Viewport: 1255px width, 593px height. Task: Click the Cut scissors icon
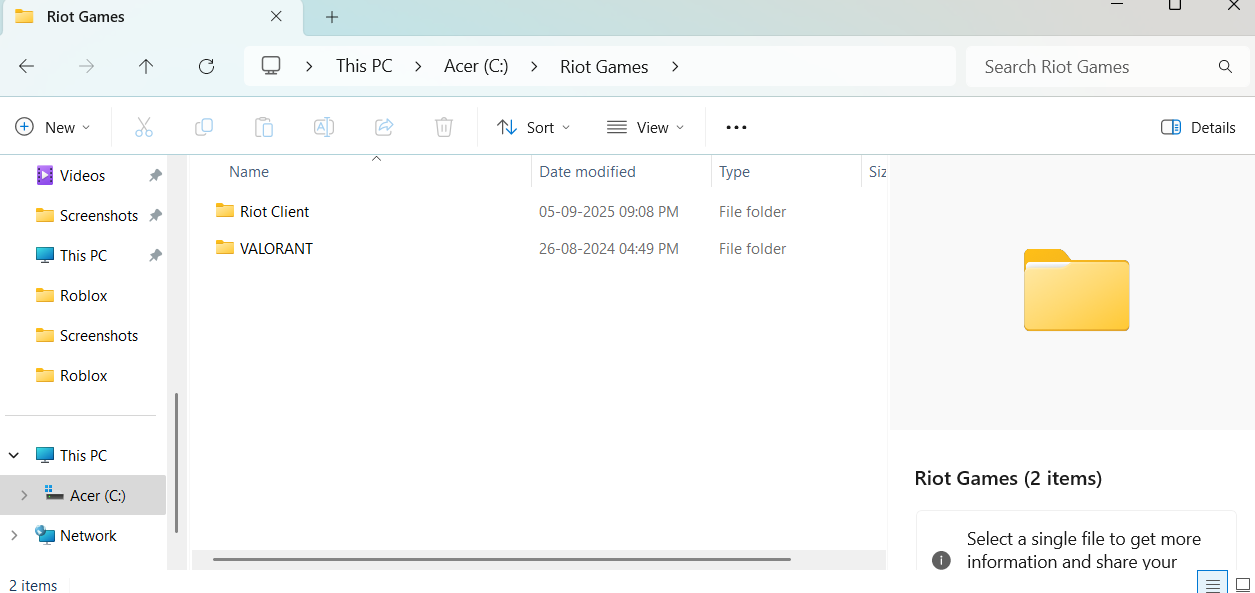click(x=144, y=127)
